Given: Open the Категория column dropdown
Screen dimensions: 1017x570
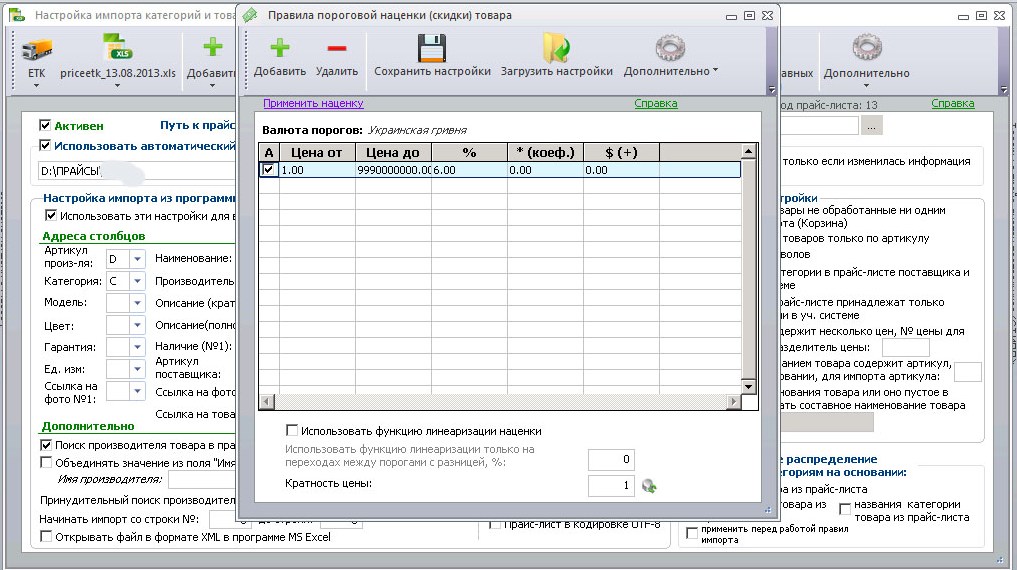Looking at the screenshot, I should [x=137, y=281].
